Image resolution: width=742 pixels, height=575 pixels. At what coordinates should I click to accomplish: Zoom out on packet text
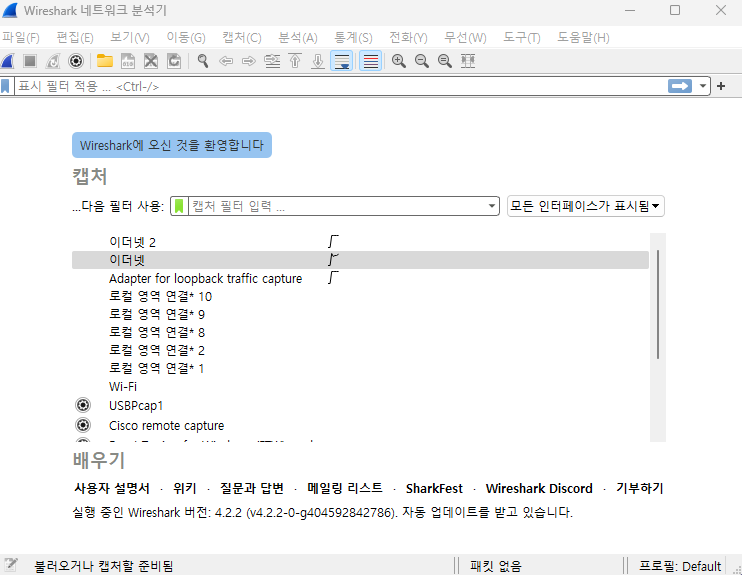click(x=422, y=61)
